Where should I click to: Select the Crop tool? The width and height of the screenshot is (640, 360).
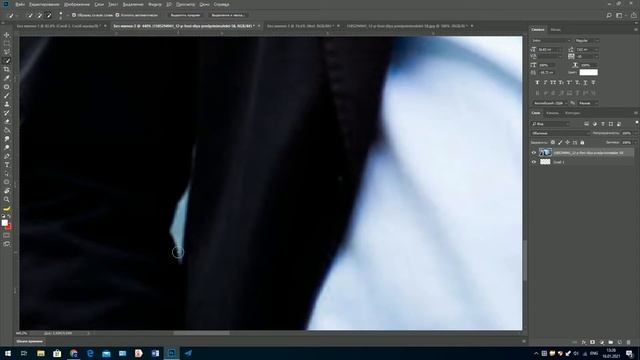tap(7, 69)
